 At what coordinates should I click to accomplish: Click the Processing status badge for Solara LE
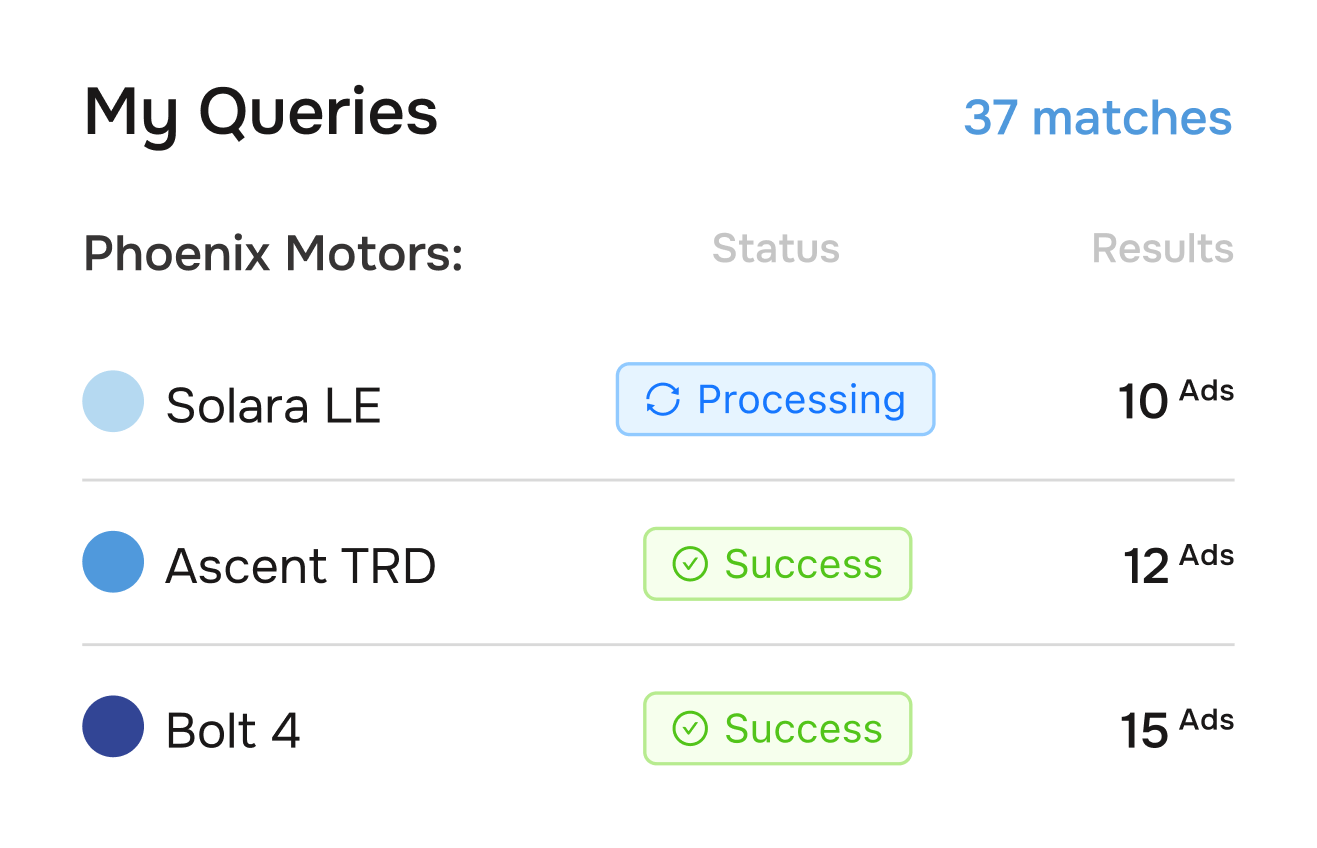click(775, 399)
